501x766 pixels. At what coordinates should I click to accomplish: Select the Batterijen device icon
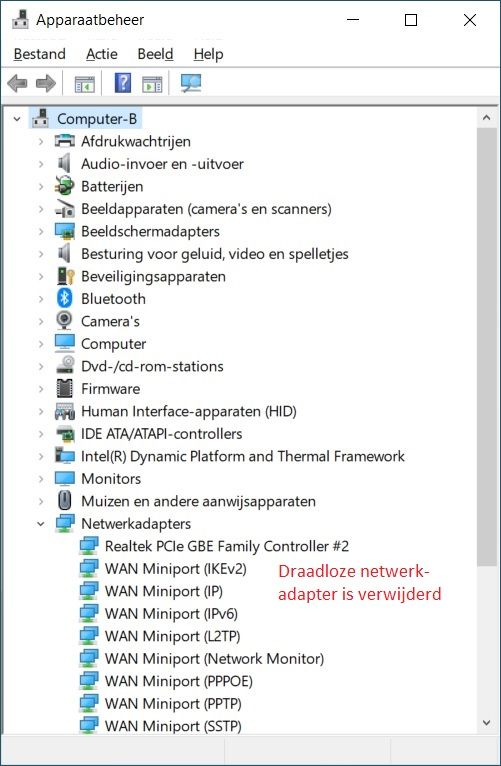click(x=64, y=186)
